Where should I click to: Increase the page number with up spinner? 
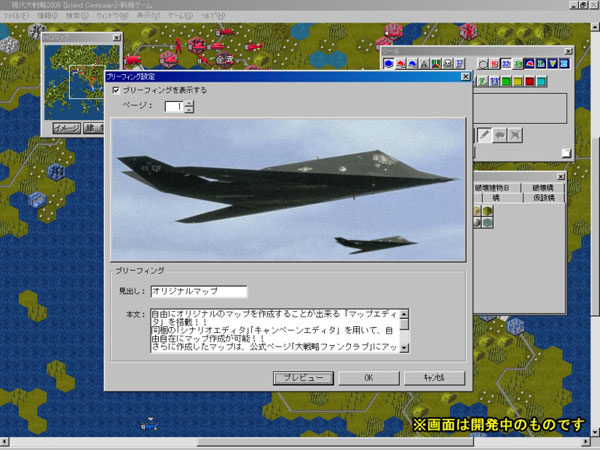(188, 101)
